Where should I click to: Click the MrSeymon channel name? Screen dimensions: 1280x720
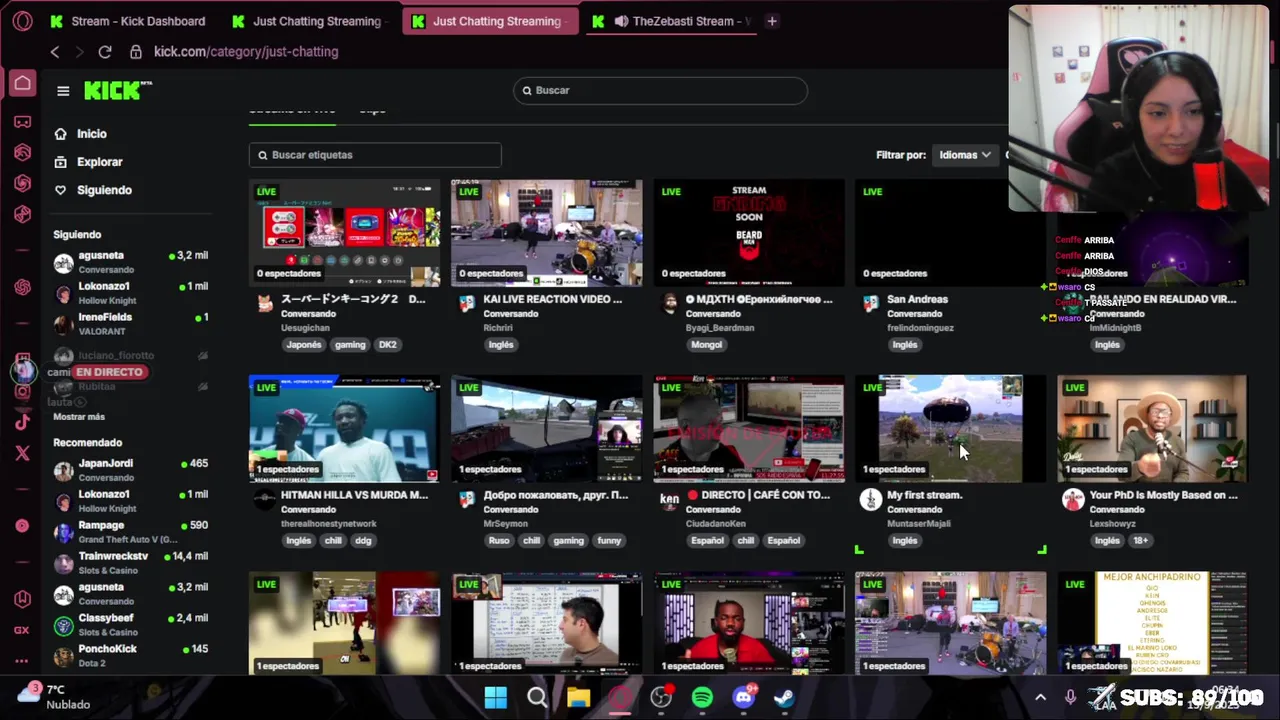(507, 524)
